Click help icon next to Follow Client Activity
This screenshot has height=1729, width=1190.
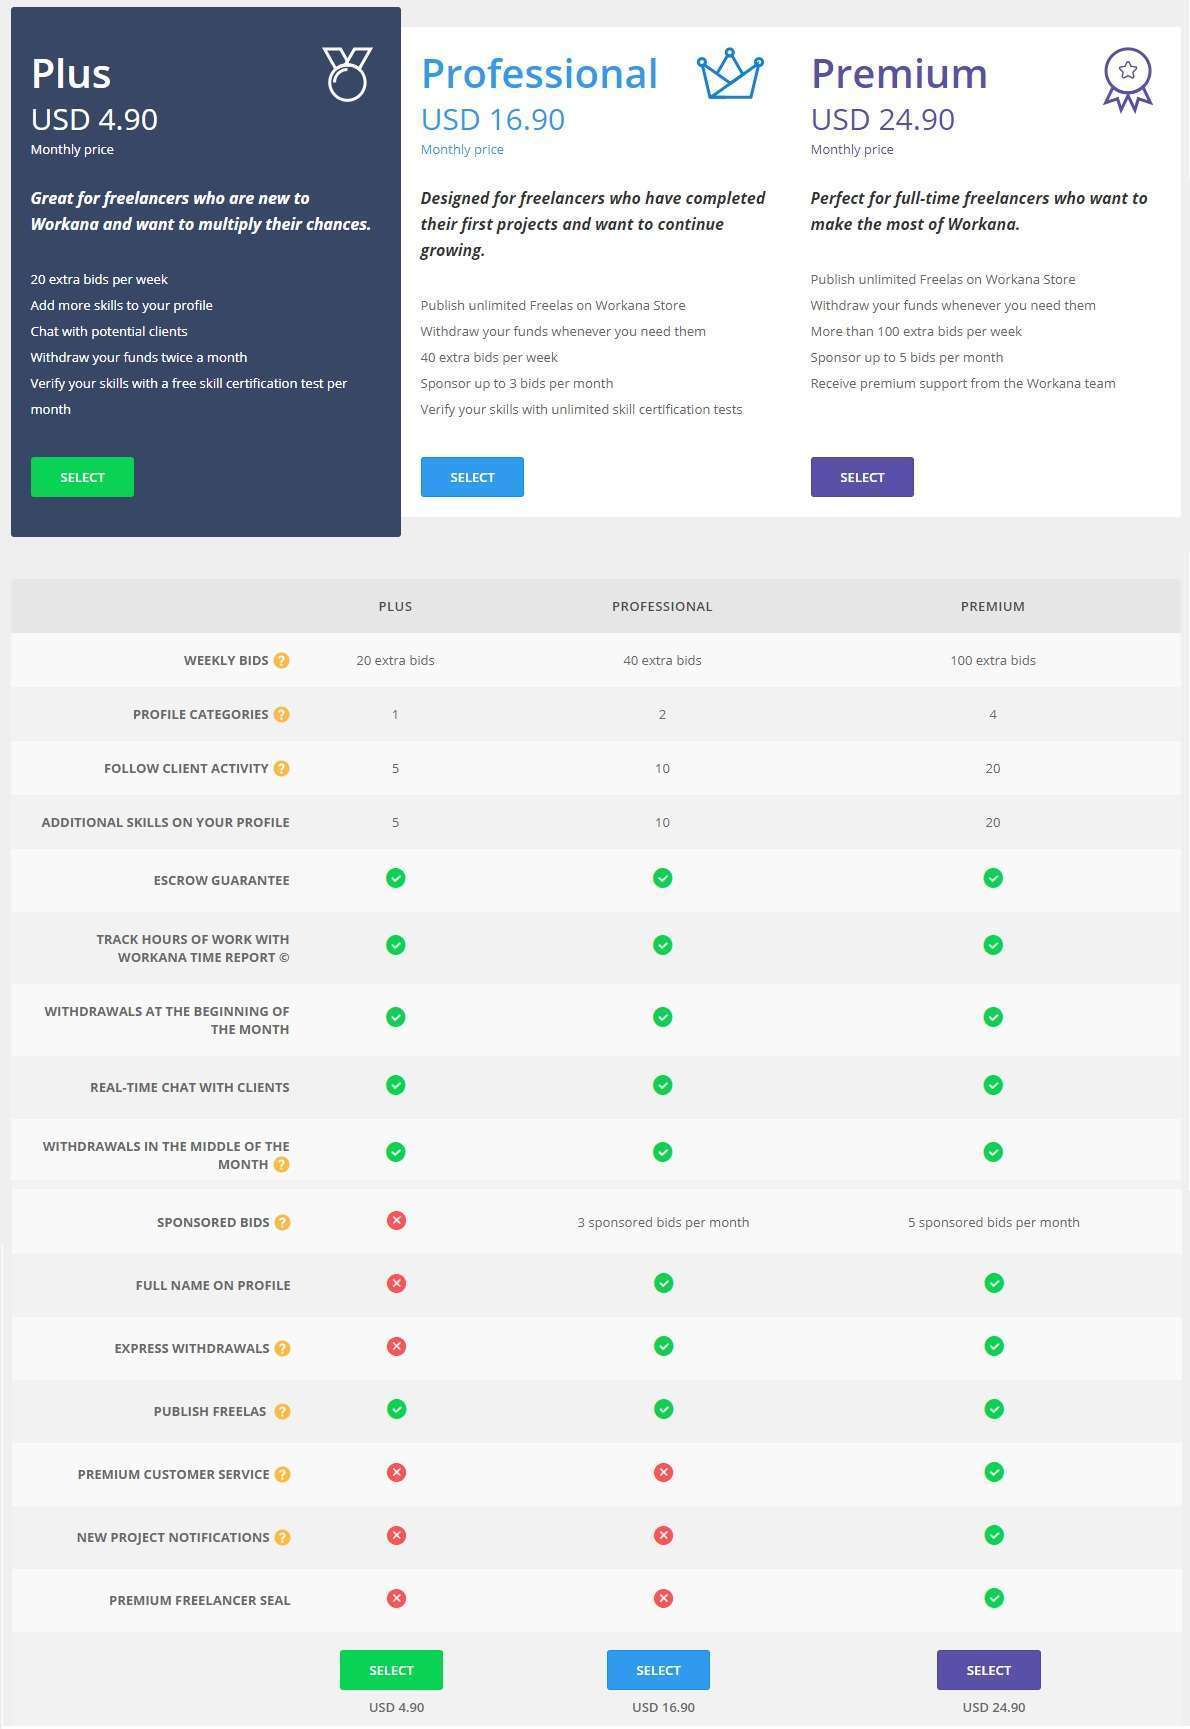click(x=282, y=768)
